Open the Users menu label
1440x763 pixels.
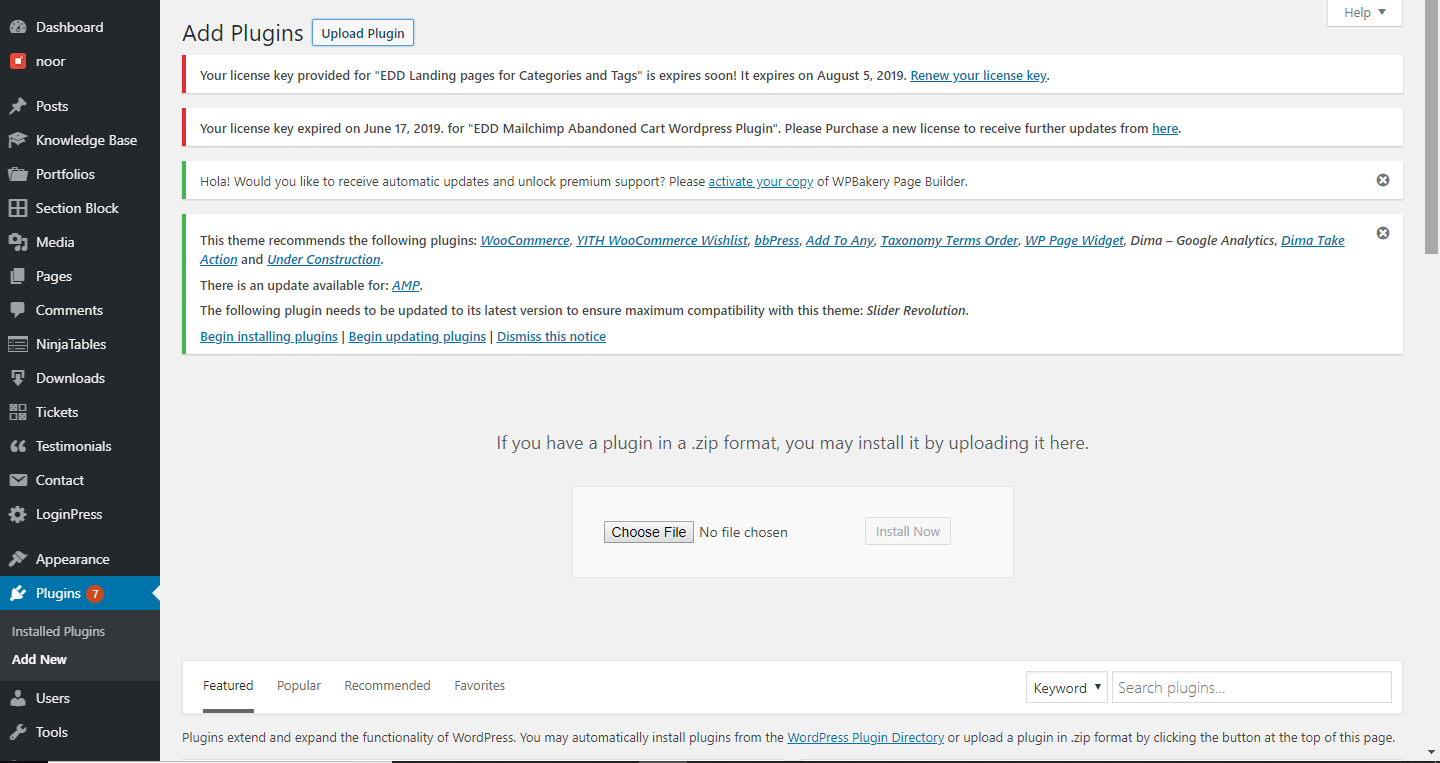tap(53, 698)
